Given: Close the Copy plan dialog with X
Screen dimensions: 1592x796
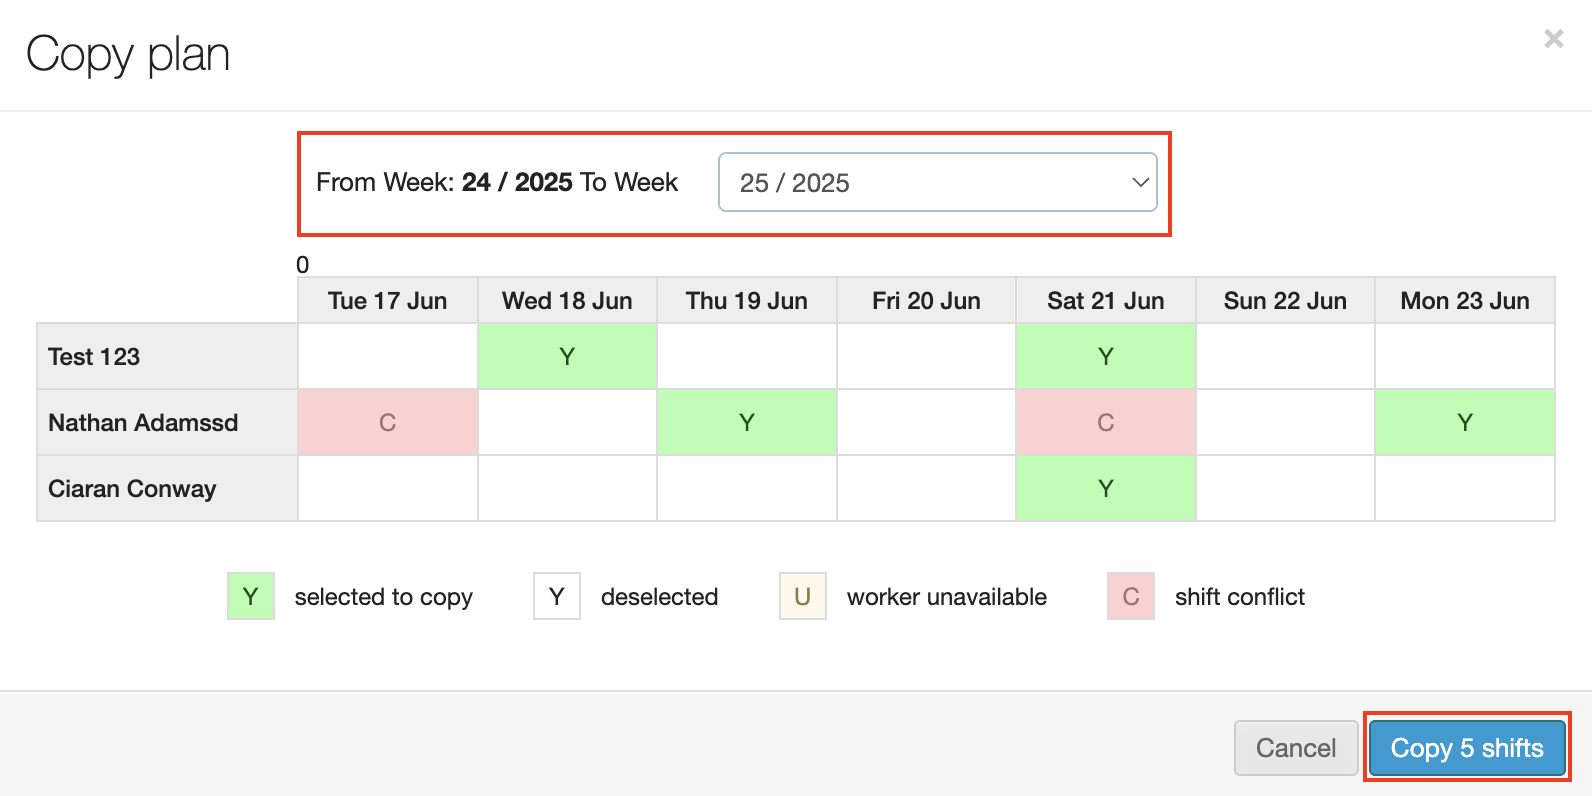Looking at the screenshot, I should pyautogui.click(x=1553, y=39).
